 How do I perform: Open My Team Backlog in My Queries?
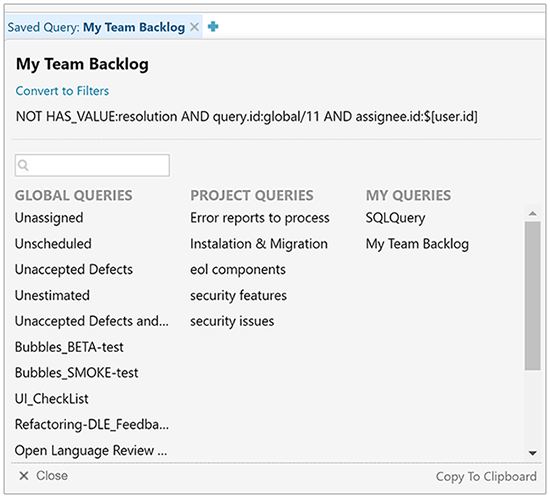pyautogui.click(x=417, y=244)
